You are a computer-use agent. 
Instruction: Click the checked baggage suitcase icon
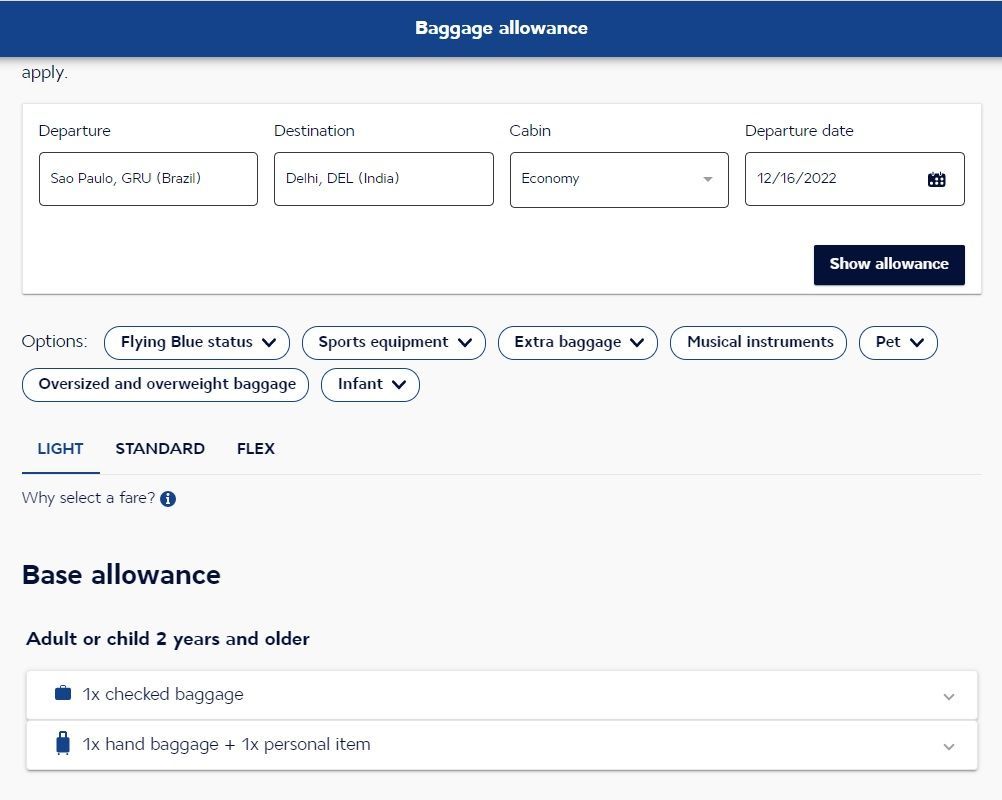coord(63,693)
